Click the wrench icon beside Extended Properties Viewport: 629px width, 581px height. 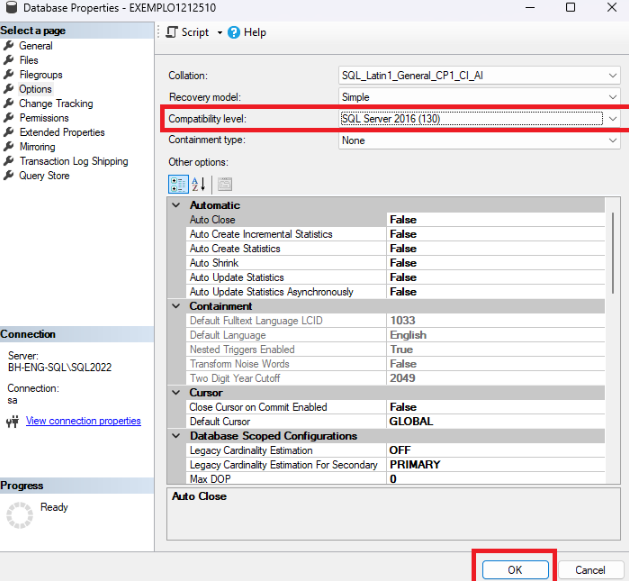coord(8,132)
